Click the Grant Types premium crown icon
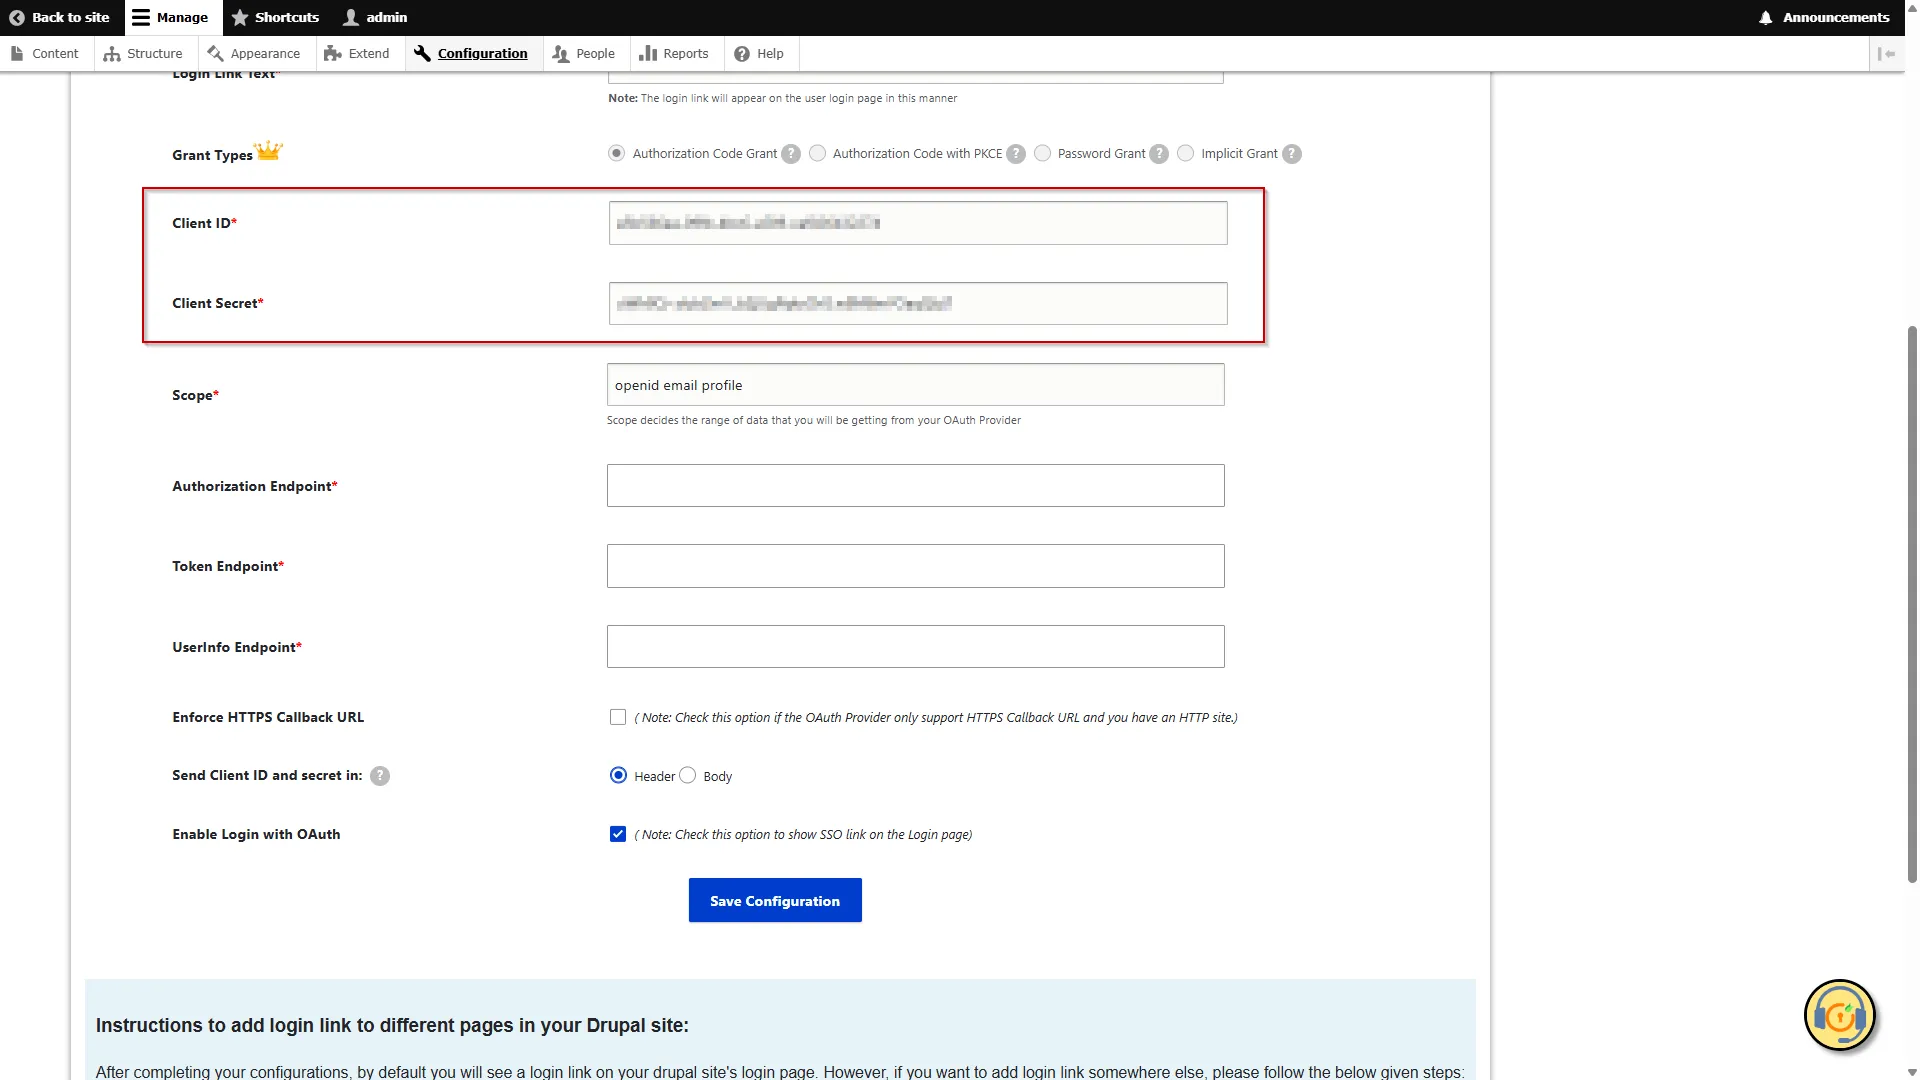This screenshot has width=1920, height=1080. (269, 151)
